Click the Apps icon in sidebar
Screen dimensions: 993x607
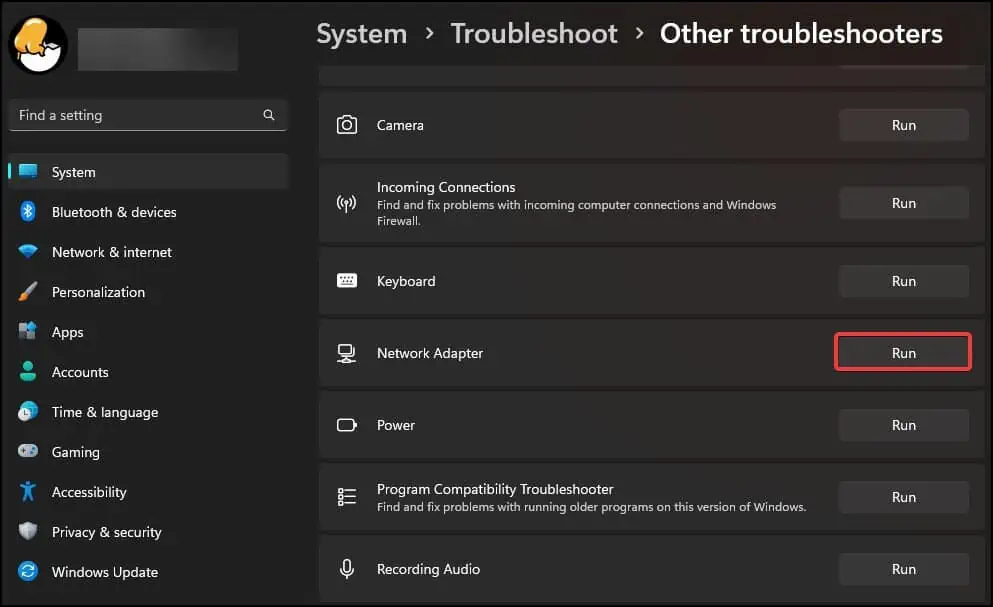(x=28, y=331)
